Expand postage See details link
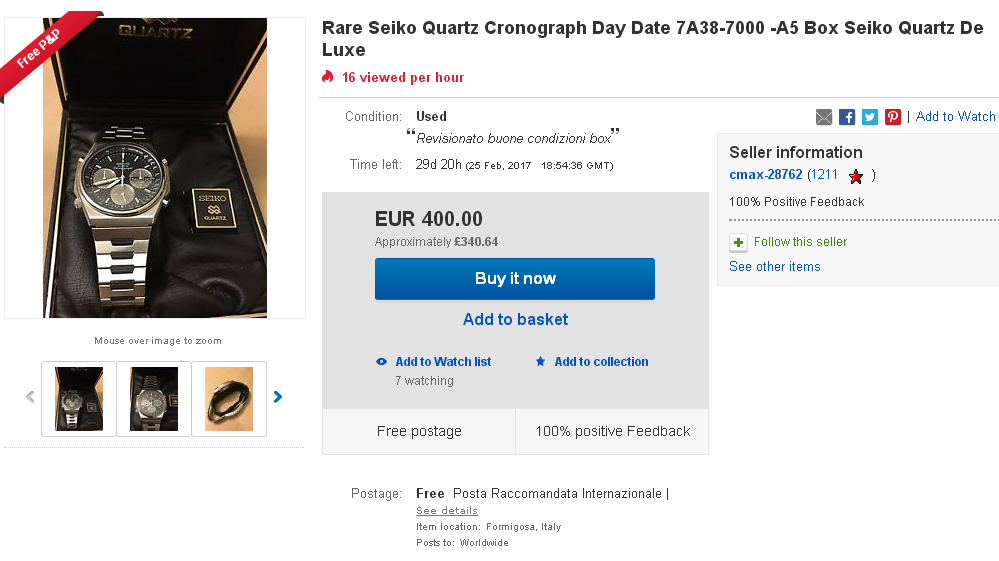Screen dimensions: 999x561 (447, 511)
